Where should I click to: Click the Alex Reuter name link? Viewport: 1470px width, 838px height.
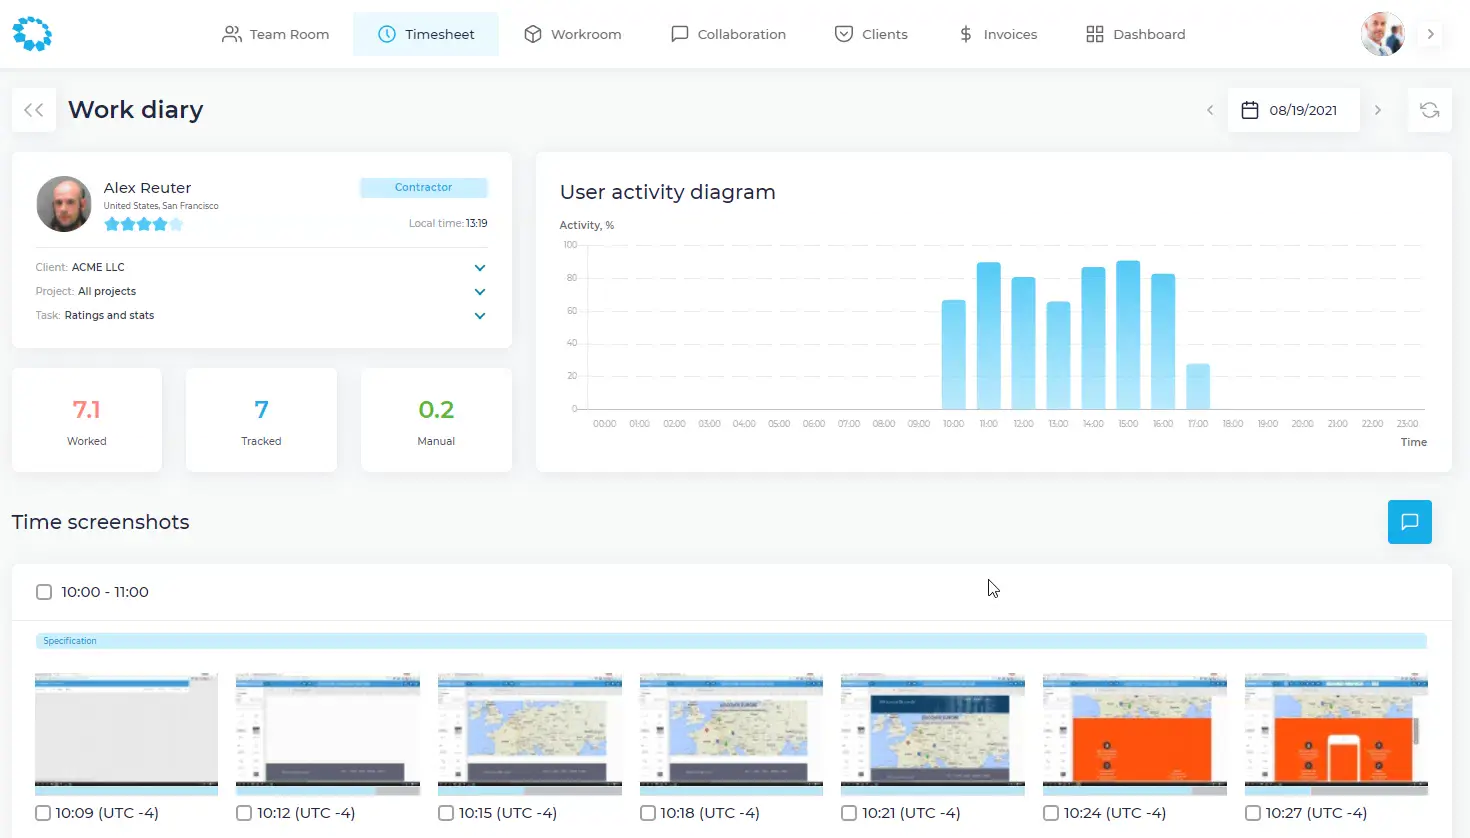pos(147,188)
